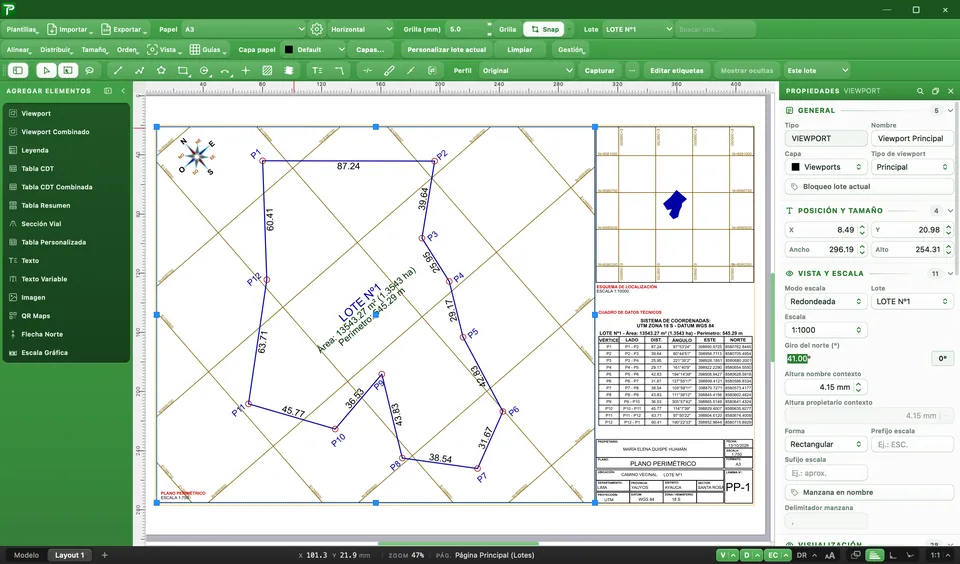The width and height of the screenshot is (960, 564).
Task: Select the lasso/comment bubble tool
Action: [x=89, y=70]
